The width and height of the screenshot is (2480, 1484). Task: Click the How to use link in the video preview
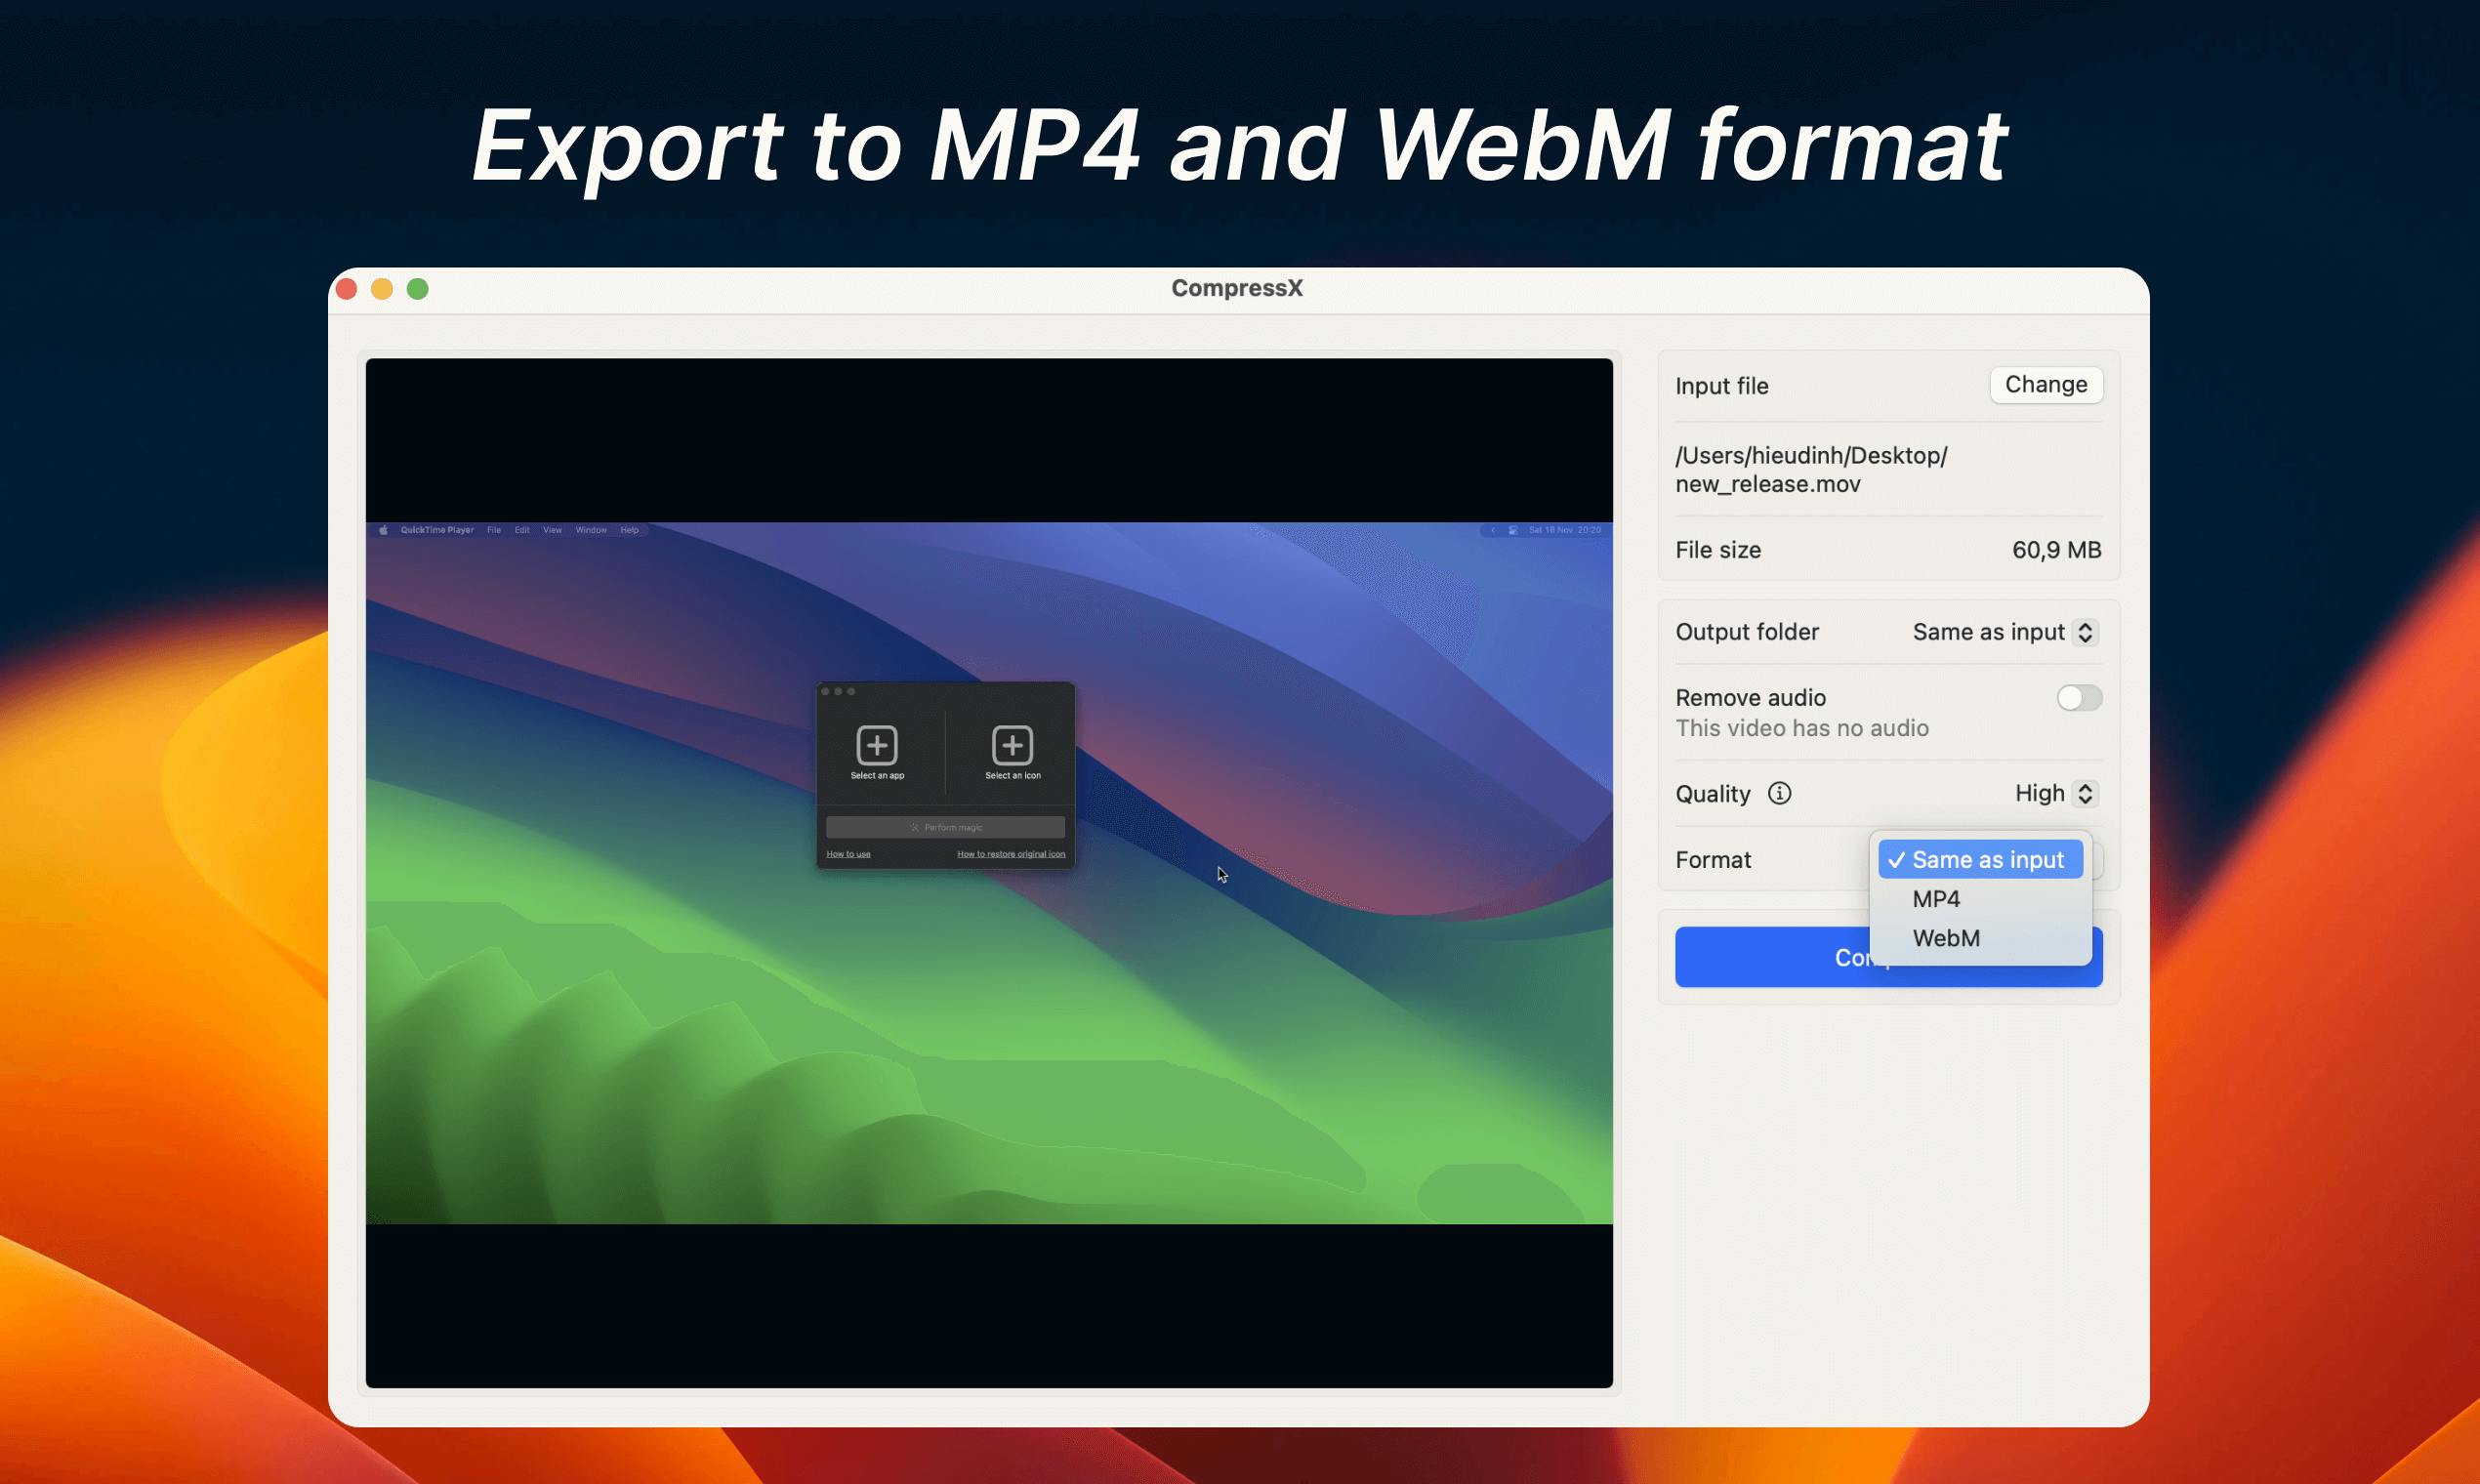click(848, 854)
